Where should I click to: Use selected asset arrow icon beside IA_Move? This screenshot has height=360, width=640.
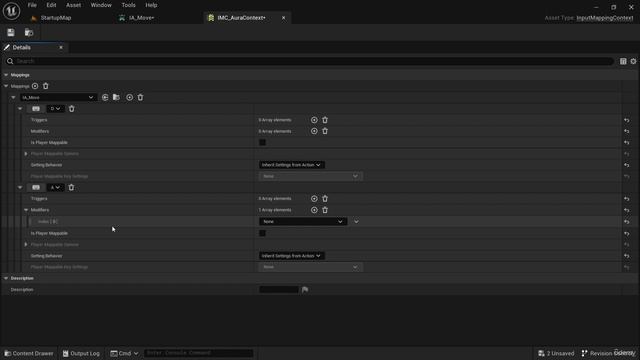pyautogui.click(x=105, y=98)
